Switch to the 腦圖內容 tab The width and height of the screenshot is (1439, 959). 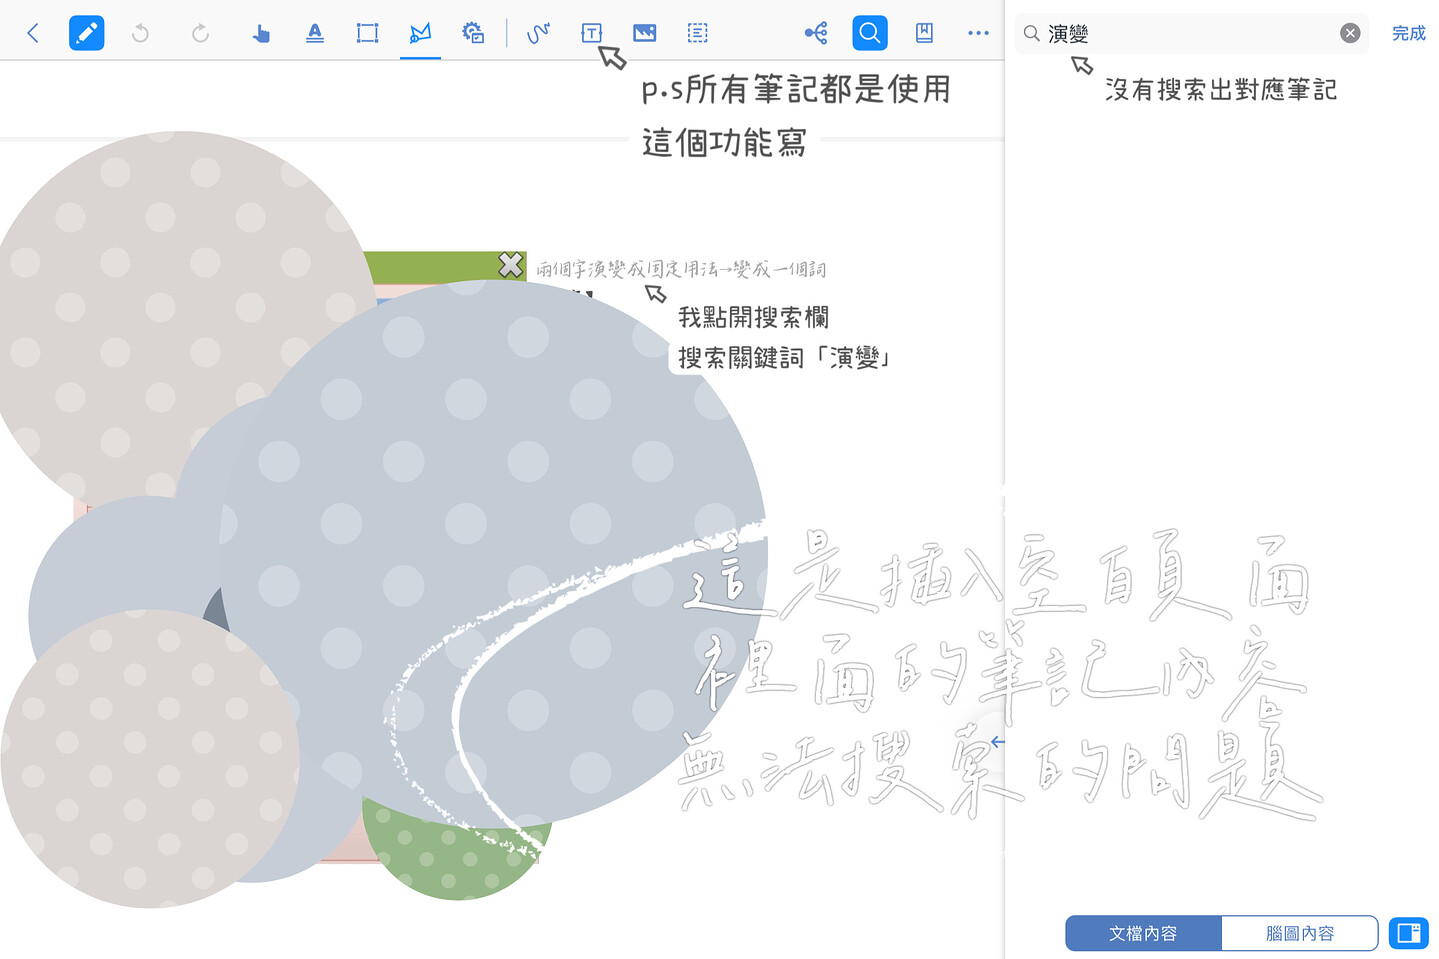[1299, 933]
